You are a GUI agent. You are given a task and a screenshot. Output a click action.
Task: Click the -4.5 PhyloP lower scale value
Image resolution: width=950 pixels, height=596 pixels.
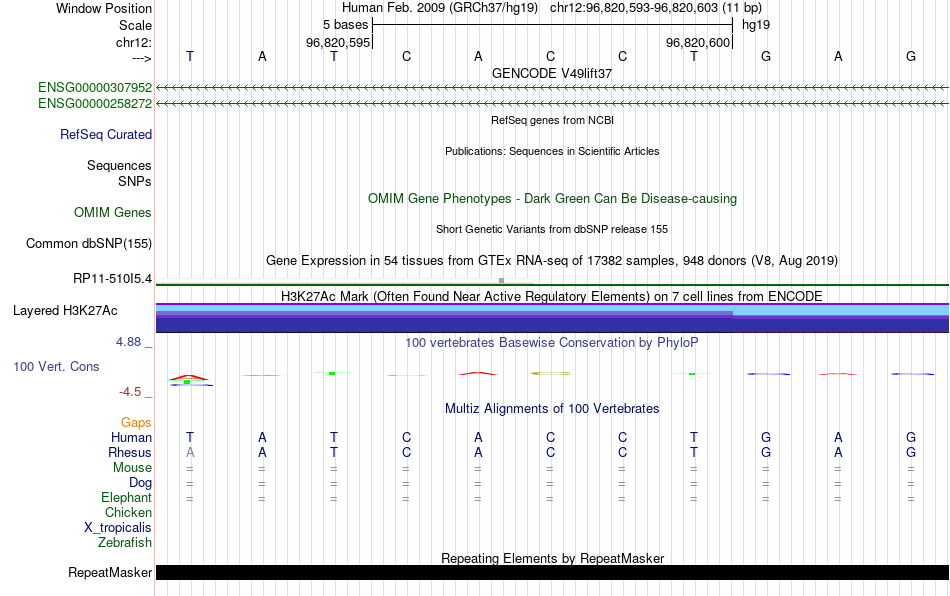pyautogui.click(x=130, y=392)
